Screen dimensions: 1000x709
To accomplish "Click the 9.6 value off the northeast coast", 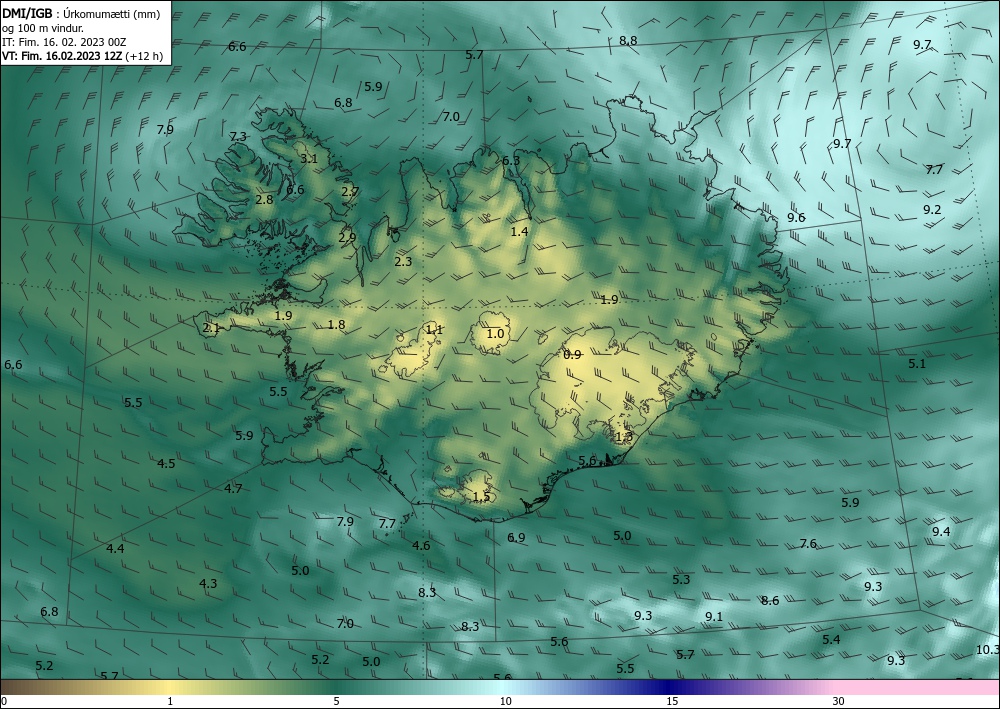I will [x=796, y=217].
